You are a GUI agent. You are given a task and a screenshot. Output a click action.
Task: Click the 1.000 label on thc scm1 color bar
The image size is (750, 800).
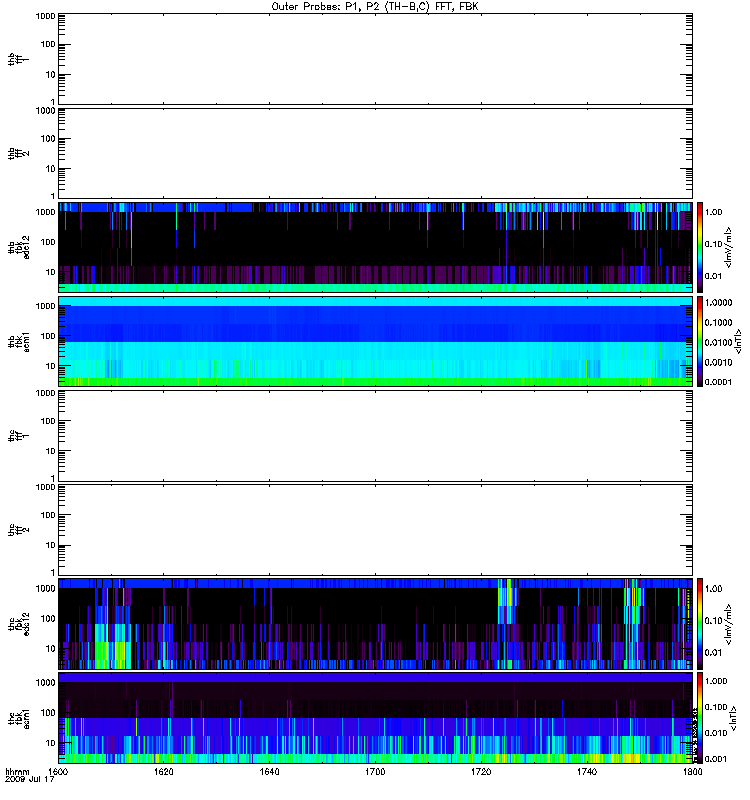pos(716,681)
